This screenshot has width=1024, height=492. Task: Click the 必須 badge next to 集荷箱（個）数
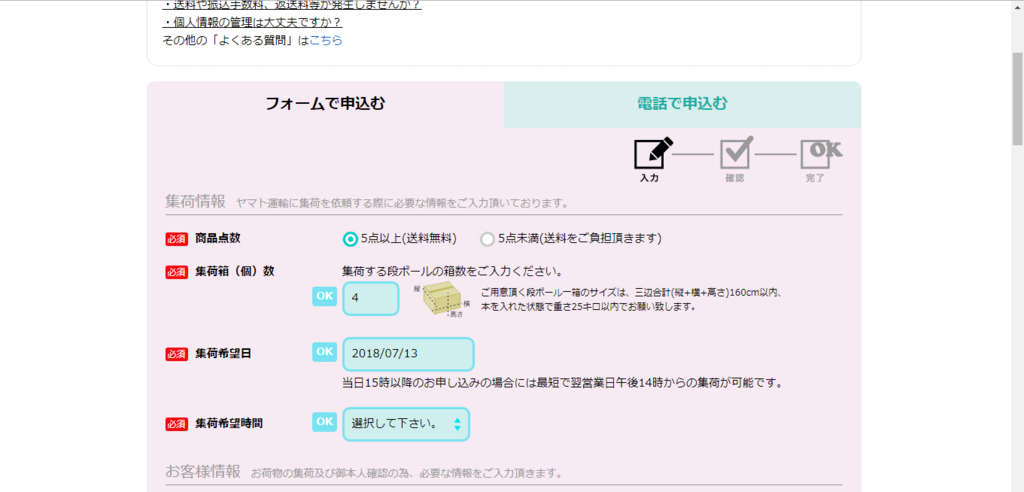point(176,272)
